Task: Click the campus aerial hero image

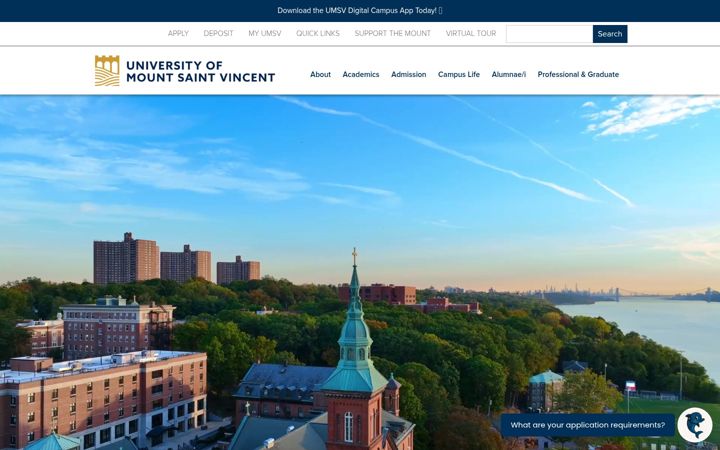Action: point(360,272)
